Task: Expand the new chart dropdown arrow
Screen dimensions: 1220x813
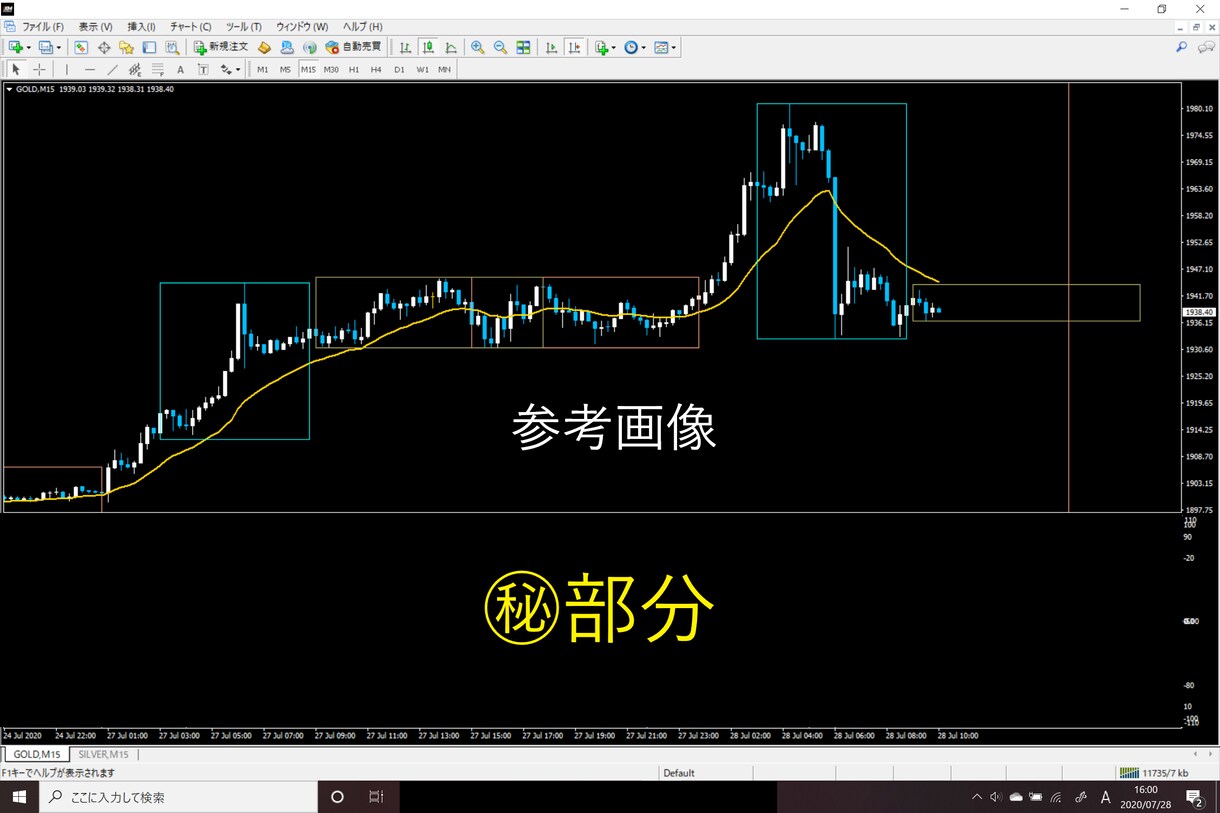Action: [28, 47]
